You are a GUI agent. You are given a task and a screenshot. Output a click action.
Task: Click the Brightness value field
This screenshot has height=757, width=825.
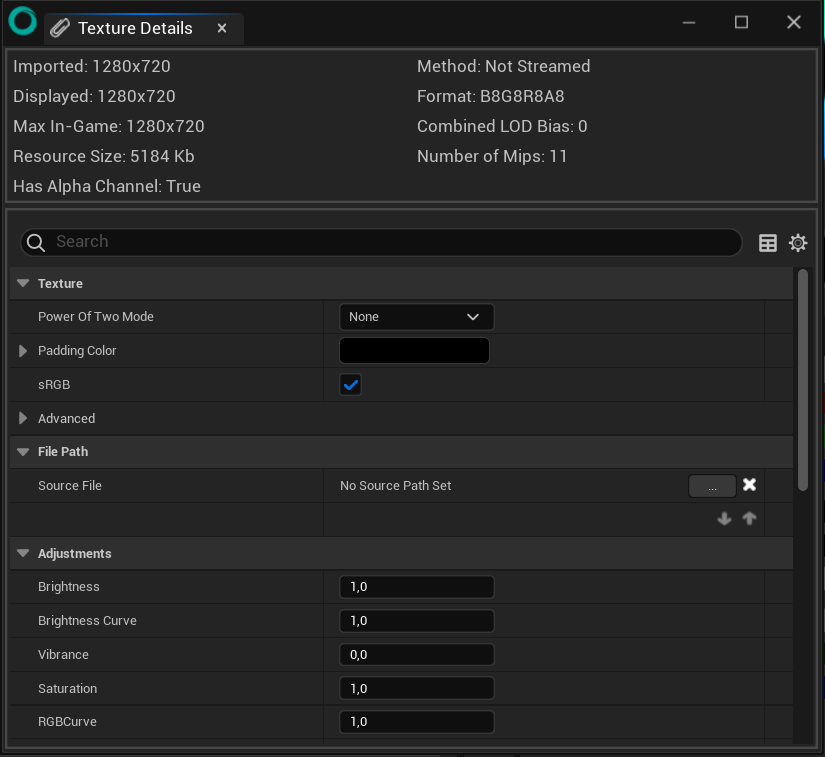click(x=416, y=587)
